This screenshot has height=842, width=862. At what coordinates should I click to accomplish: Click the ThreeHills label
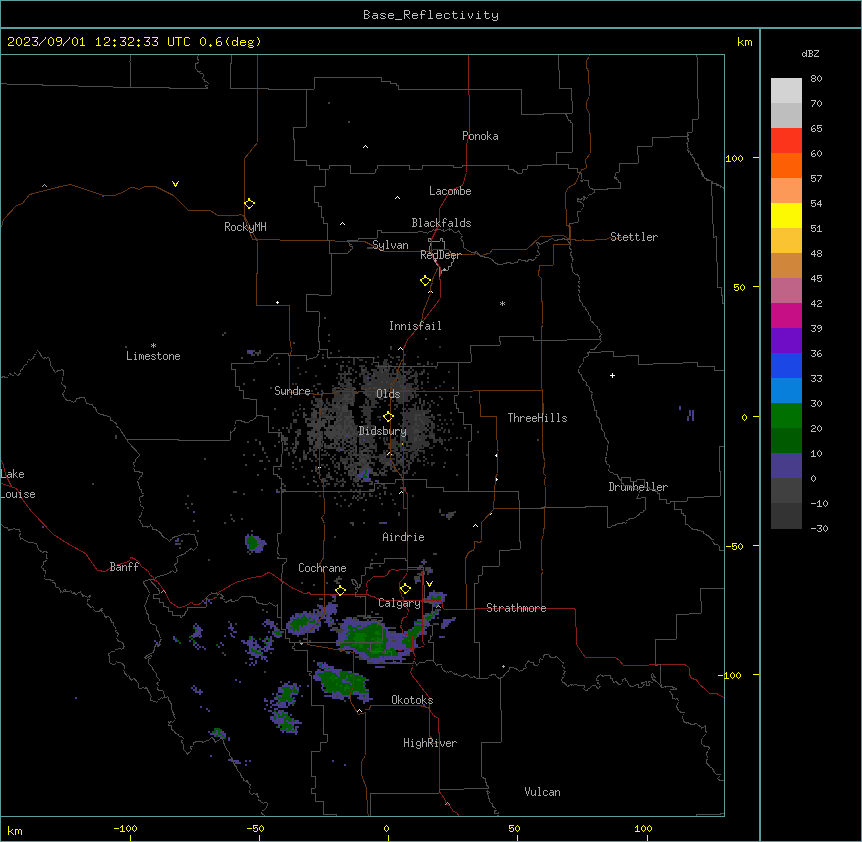[537, 418]
